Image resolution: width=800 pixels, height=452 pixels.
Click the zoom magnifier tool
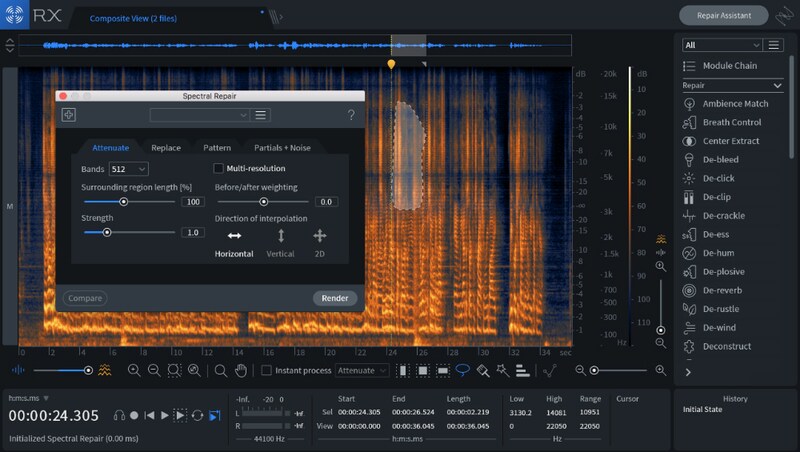click(x=220, y=370)
